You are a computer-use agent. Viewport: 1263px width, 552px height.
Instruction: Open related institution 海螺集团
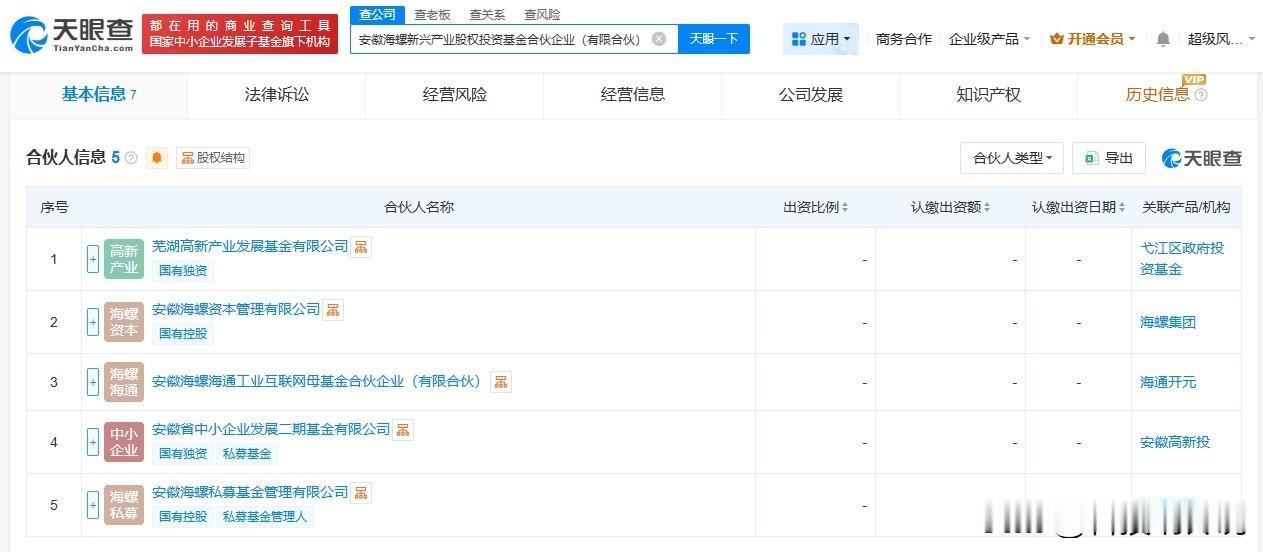point(1168,322)
